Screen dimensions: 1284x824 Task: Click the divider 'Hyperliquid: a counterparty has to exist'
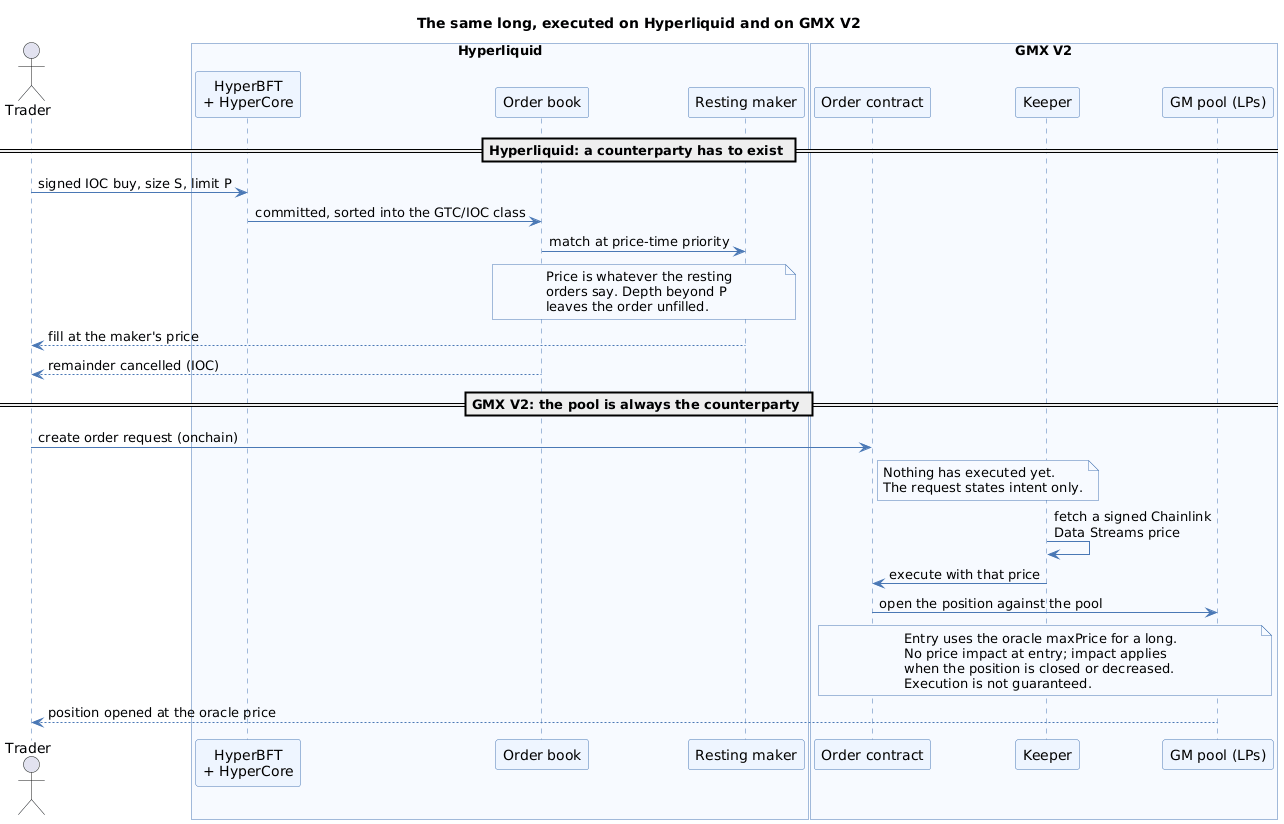point(638,150)
